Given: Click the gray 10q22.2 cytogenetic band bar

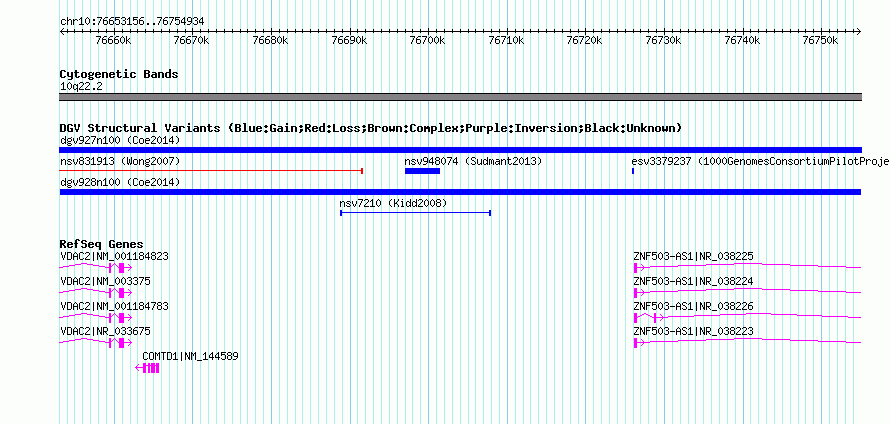Looking at the screenshot, I should tap(460, 97).
